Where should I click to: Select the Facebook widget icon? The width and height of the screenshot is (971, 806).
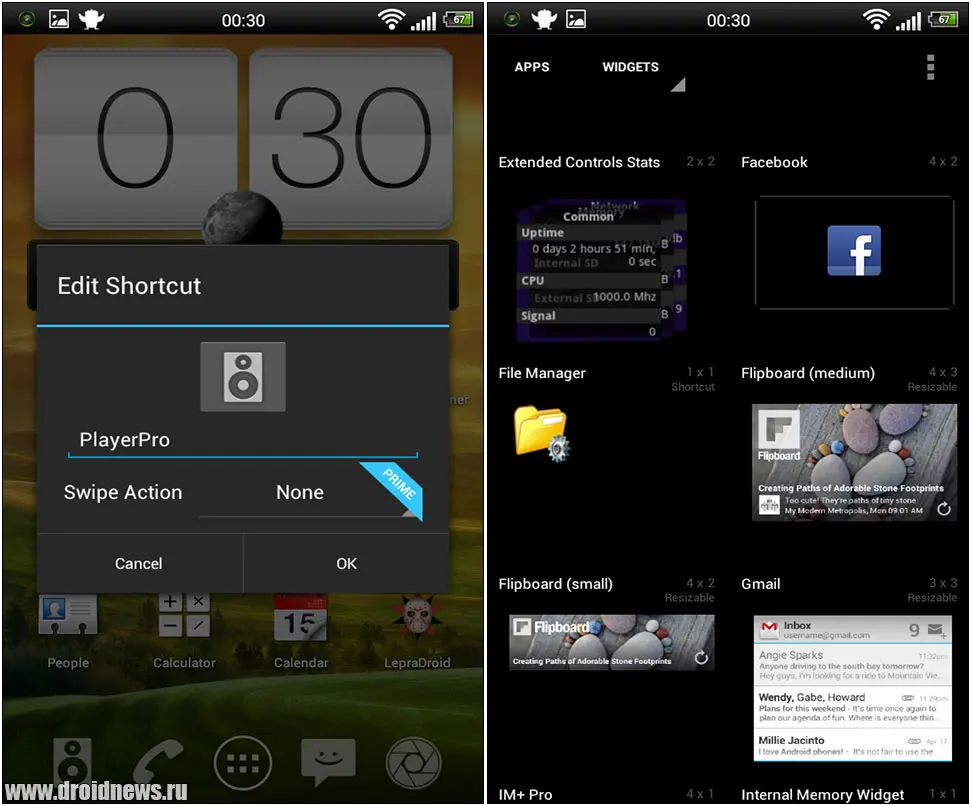click(854, 251)
